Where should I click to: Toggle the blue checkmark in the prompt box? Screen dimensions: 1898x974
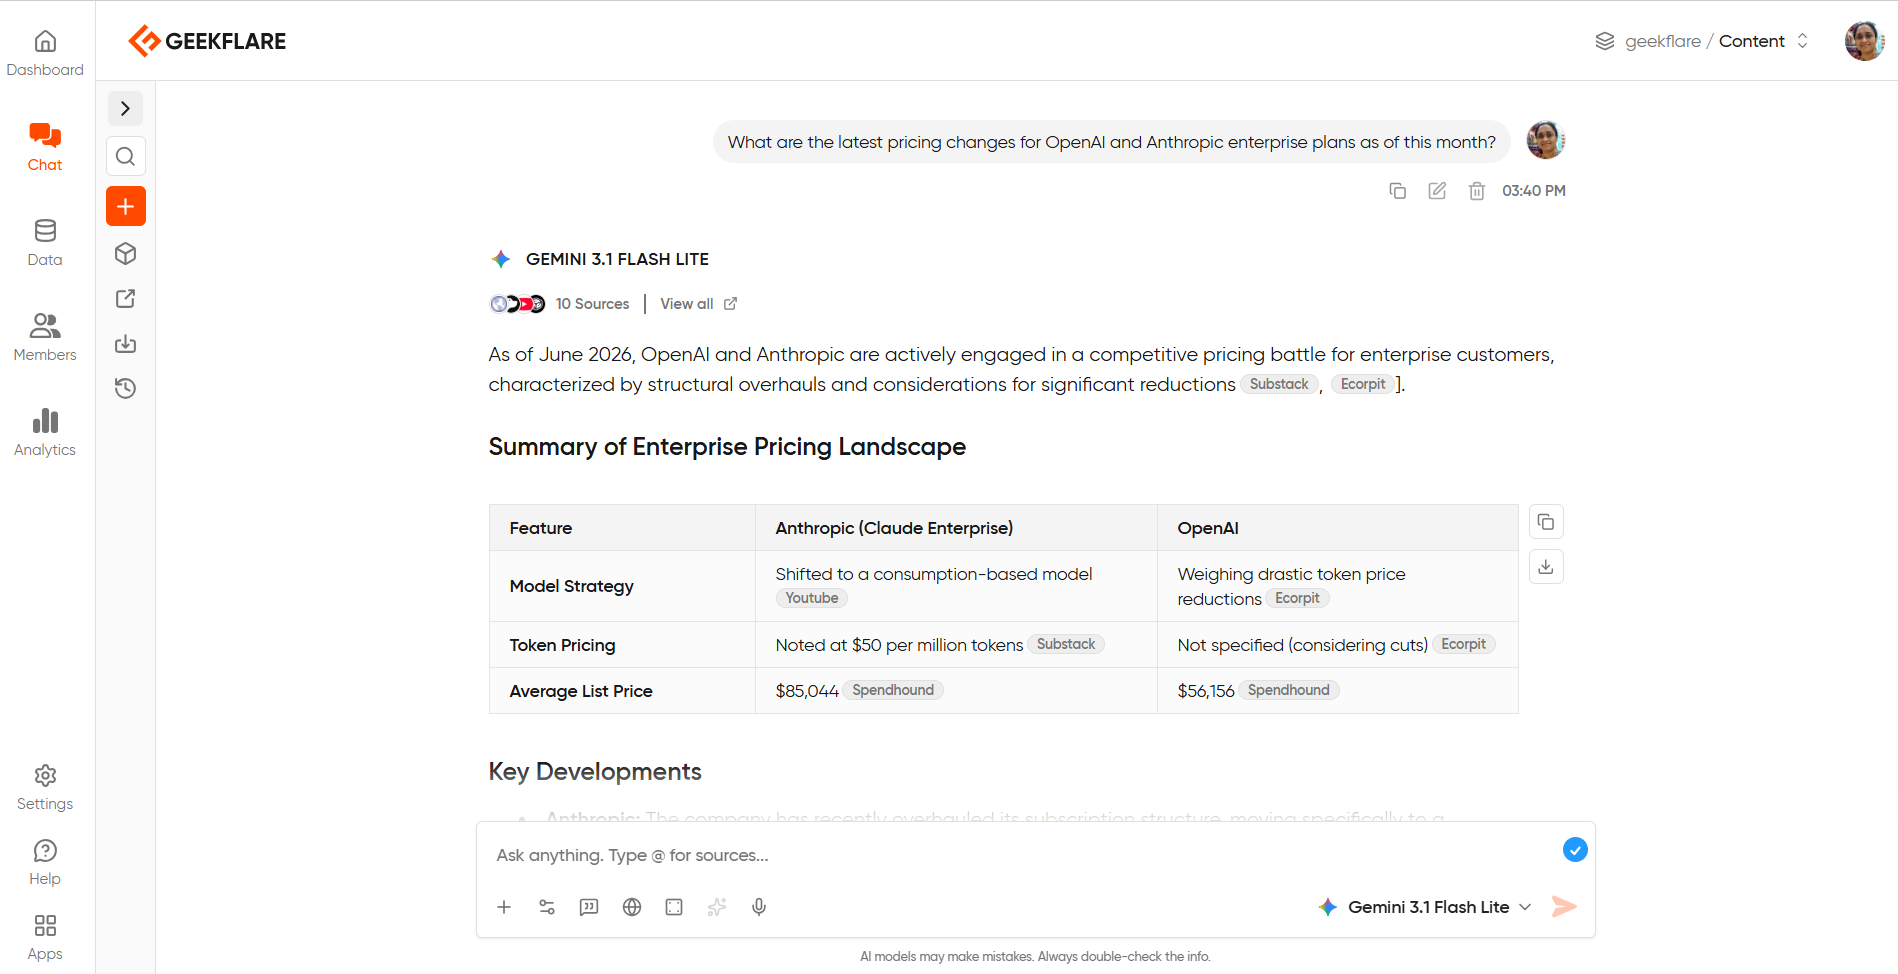1575,850
